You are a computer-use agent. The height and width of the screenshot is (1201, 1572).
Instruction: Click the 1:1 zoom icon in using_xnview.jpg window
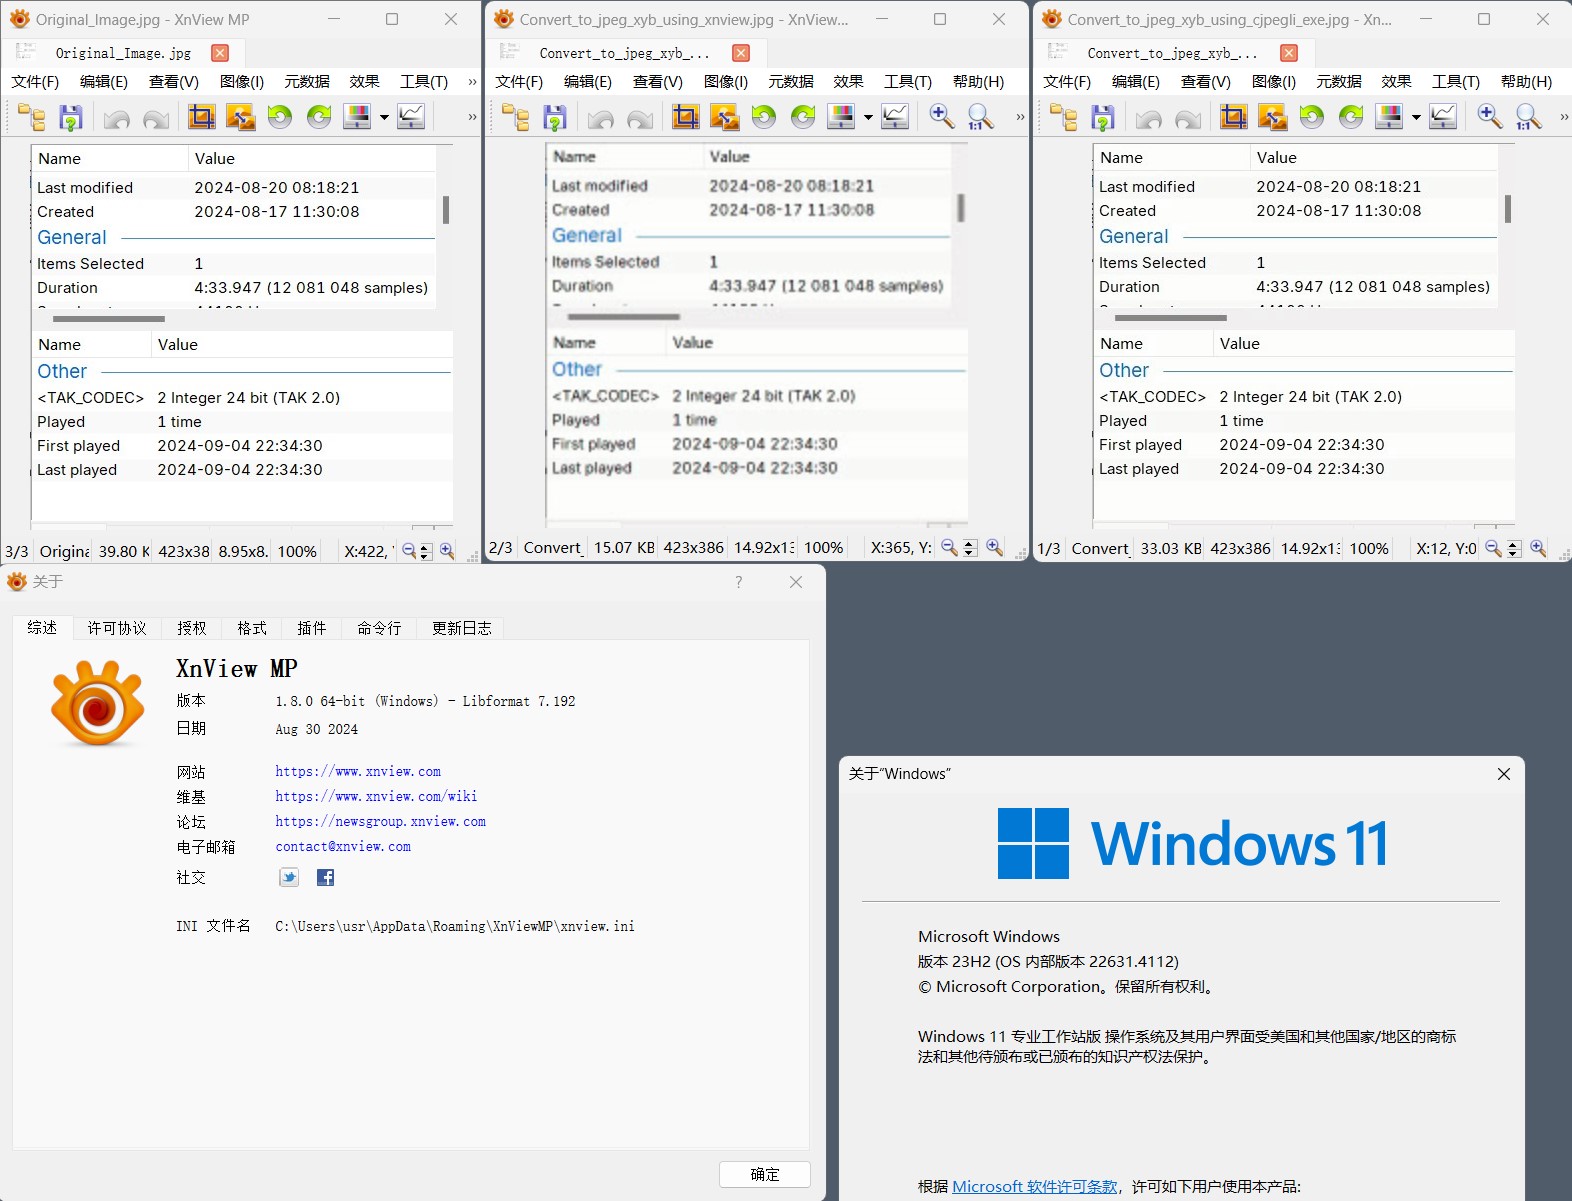pyautogui.click(x=980, y=117)
